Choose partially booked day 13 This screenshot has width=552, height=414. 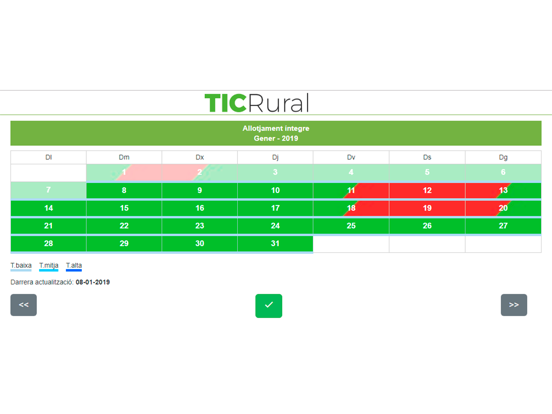point(503,190)
